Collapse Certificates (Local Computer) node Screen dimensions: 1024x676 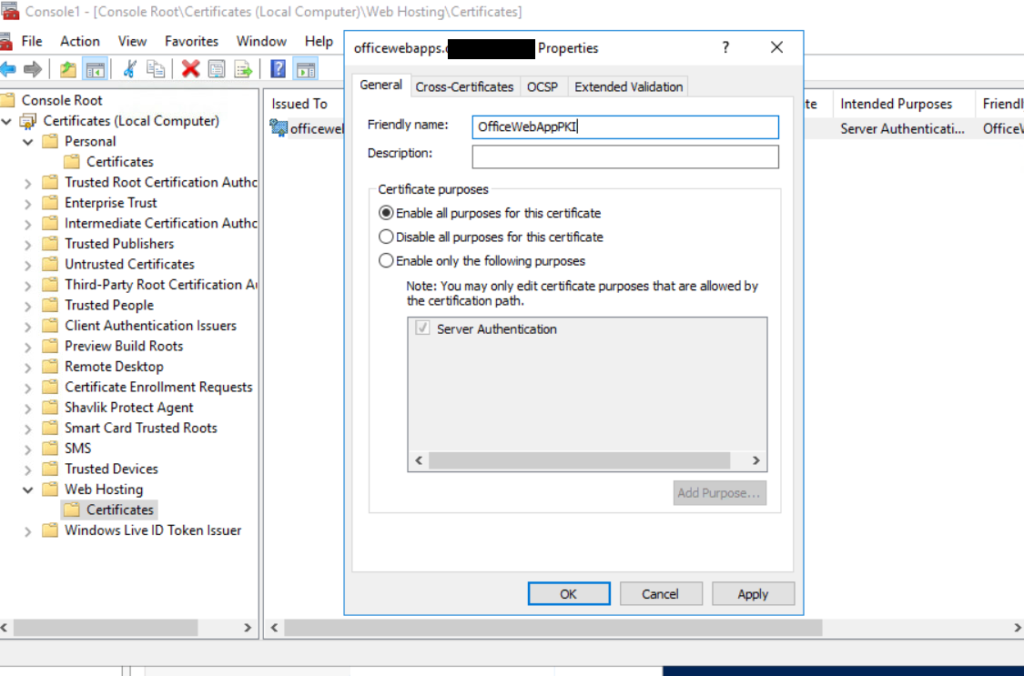[x=7, y=121]
